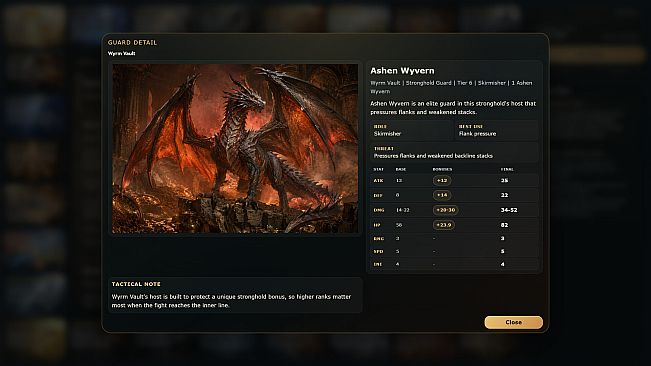This screenshot has height=366, width=651.
Task: Click the 'BONUSES' column header
Action: tap(442, 169)
